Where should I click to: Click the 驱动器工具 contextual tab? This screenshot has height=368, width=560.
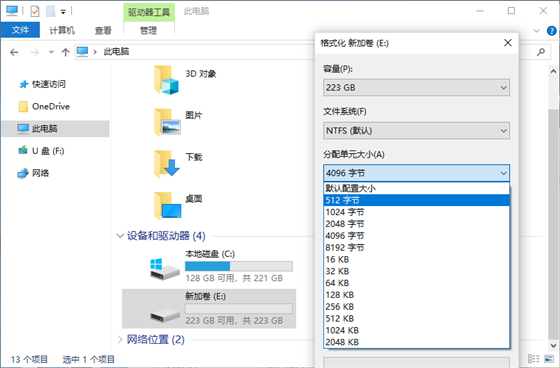tap(149, 13)
